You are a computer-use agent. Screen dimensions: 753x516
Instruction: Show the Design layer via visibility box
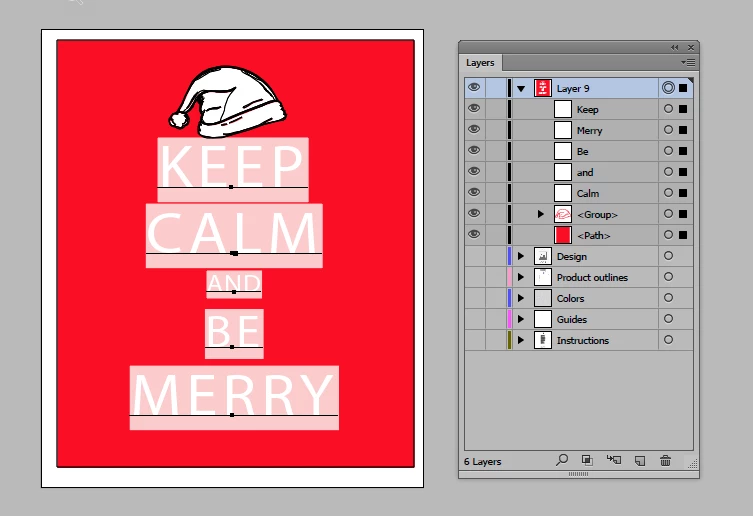(475, 256)
